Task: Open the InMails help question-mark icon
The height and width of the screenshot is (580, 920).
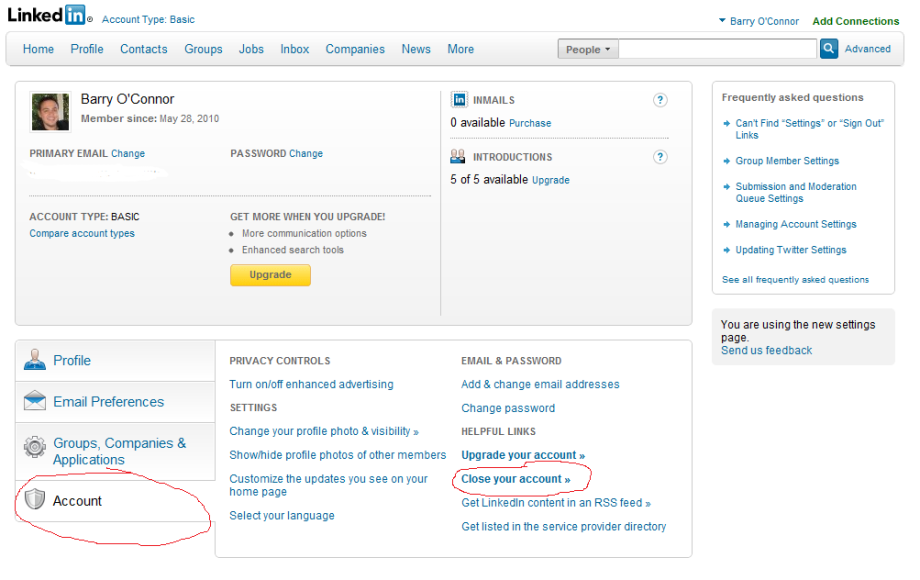Action: pos(660,100)
